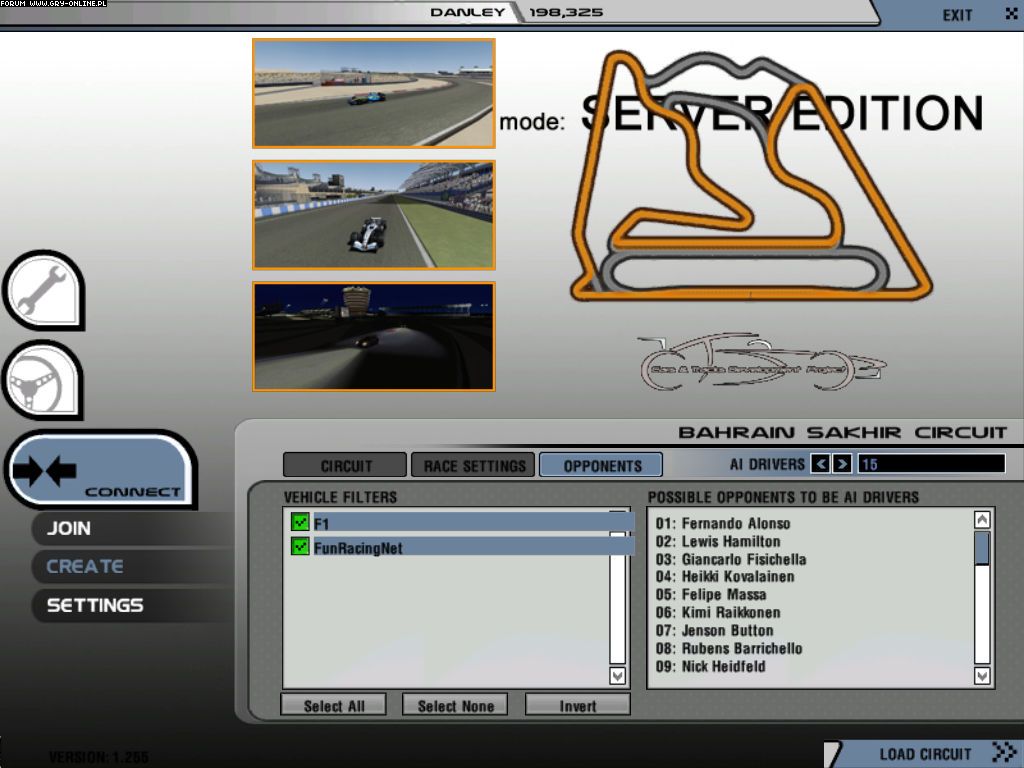
Task: Click the DANLEY player name
Action: click(467, 12)
